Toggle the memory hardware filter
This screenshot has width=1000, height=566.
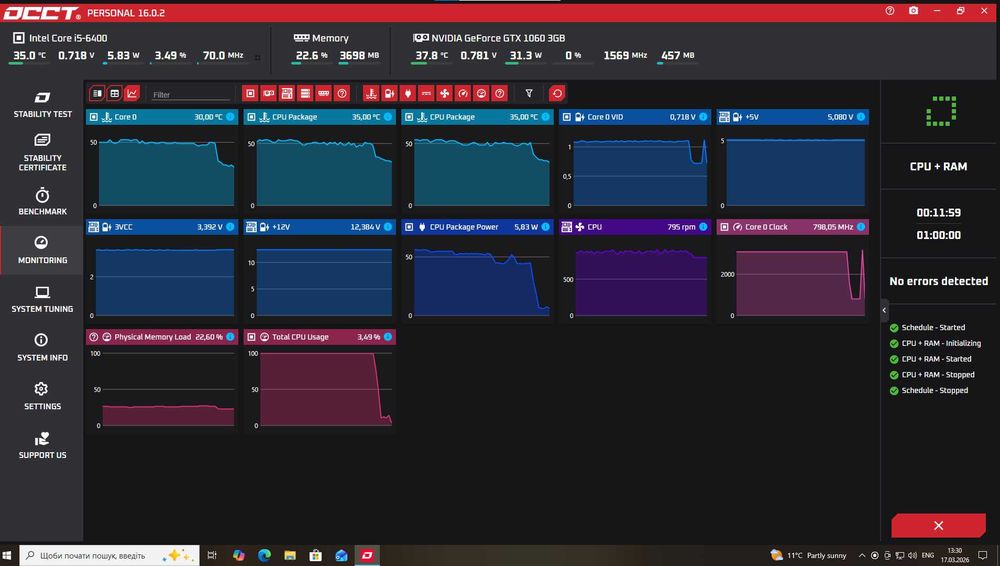coord(324,94)
